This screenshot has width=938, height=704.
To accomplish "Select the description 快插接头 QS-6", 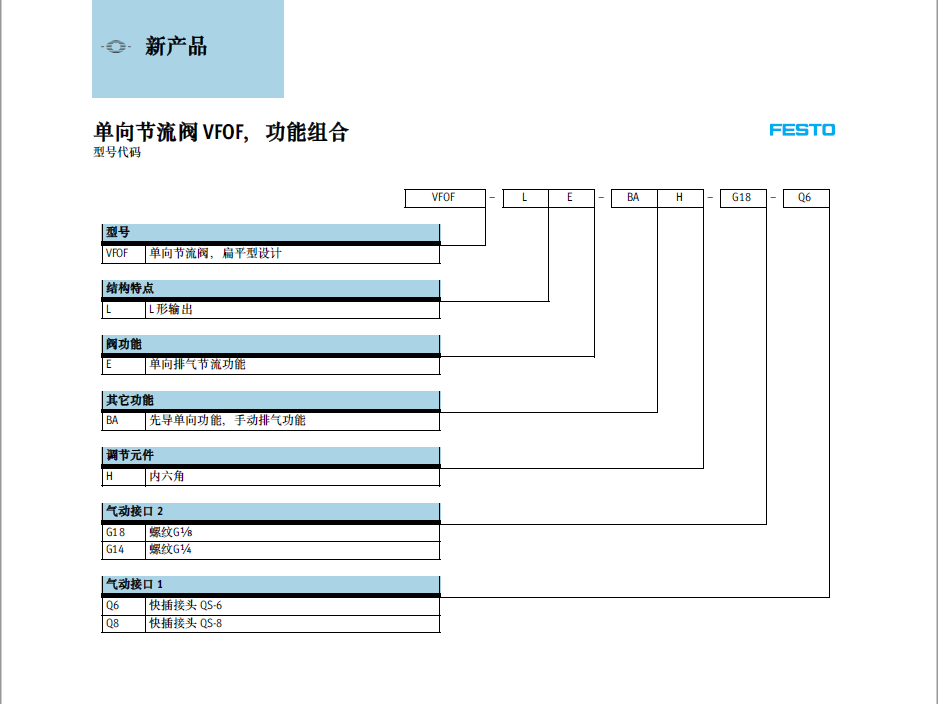I will pos(185,605).
